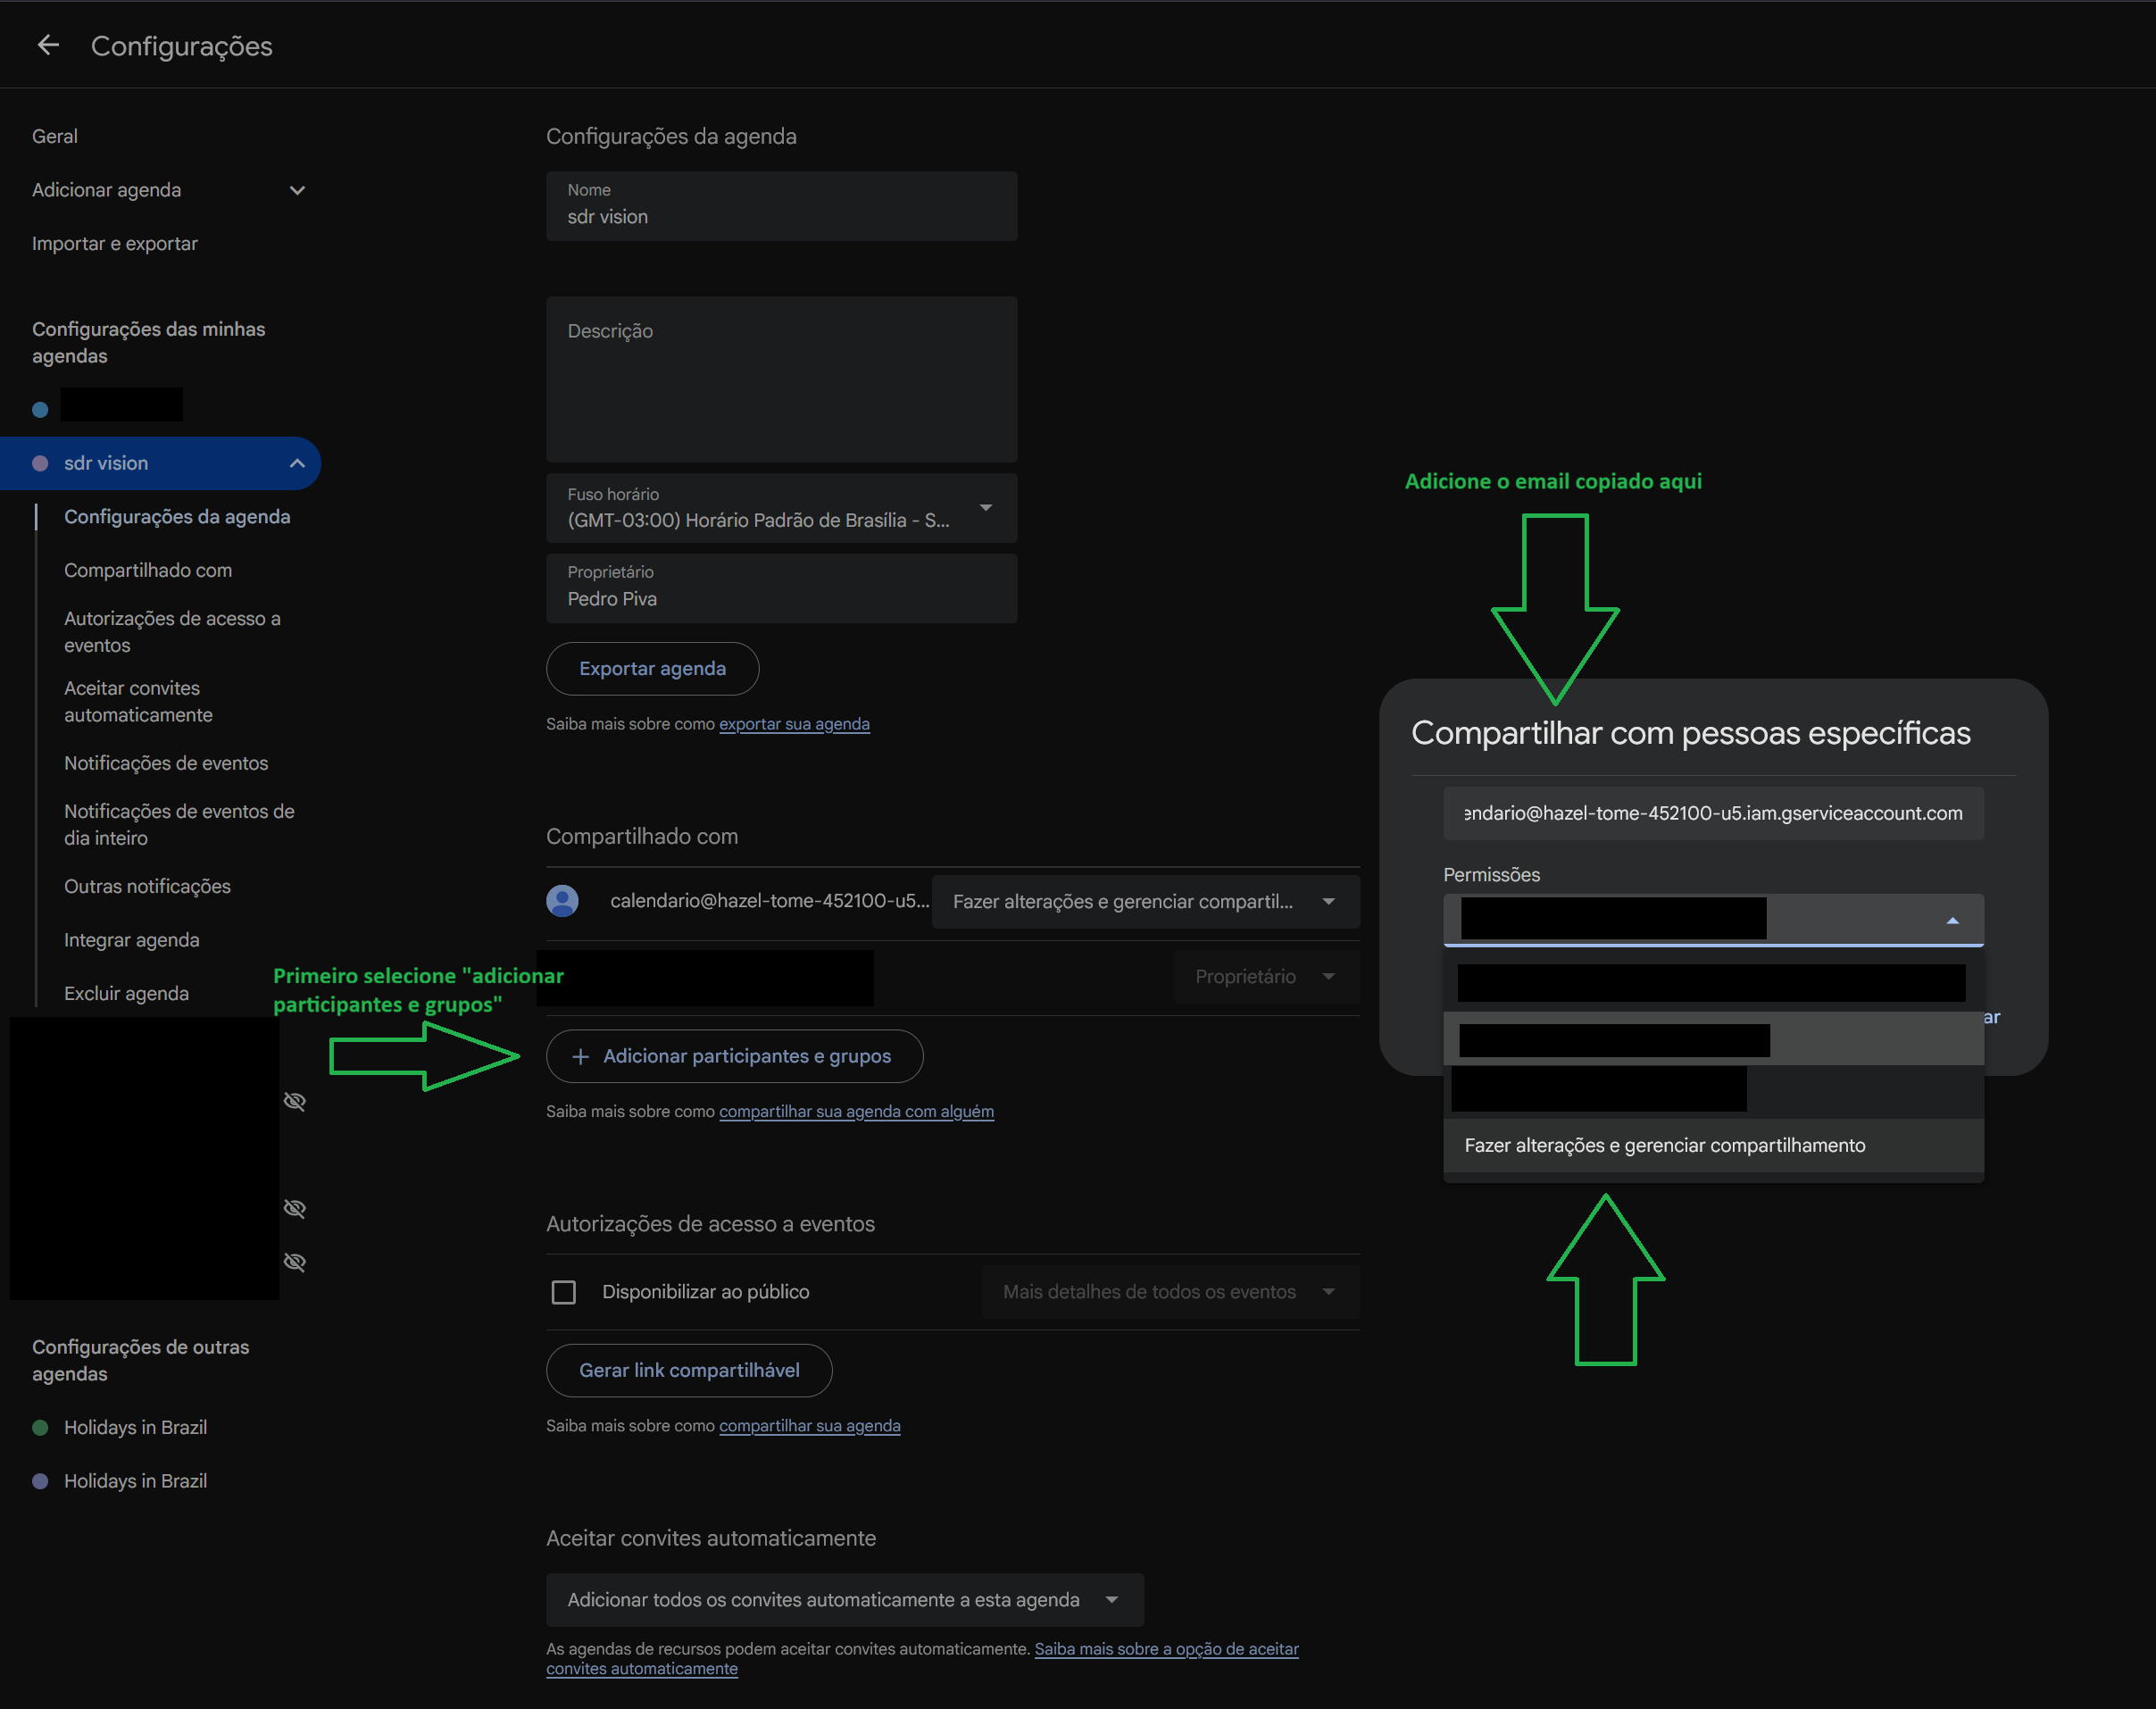The image size is (2156, 1709).
Task: Toggle the top eye-slash visibility icon
Action: pyautogui.click(x=295, y=1100)
